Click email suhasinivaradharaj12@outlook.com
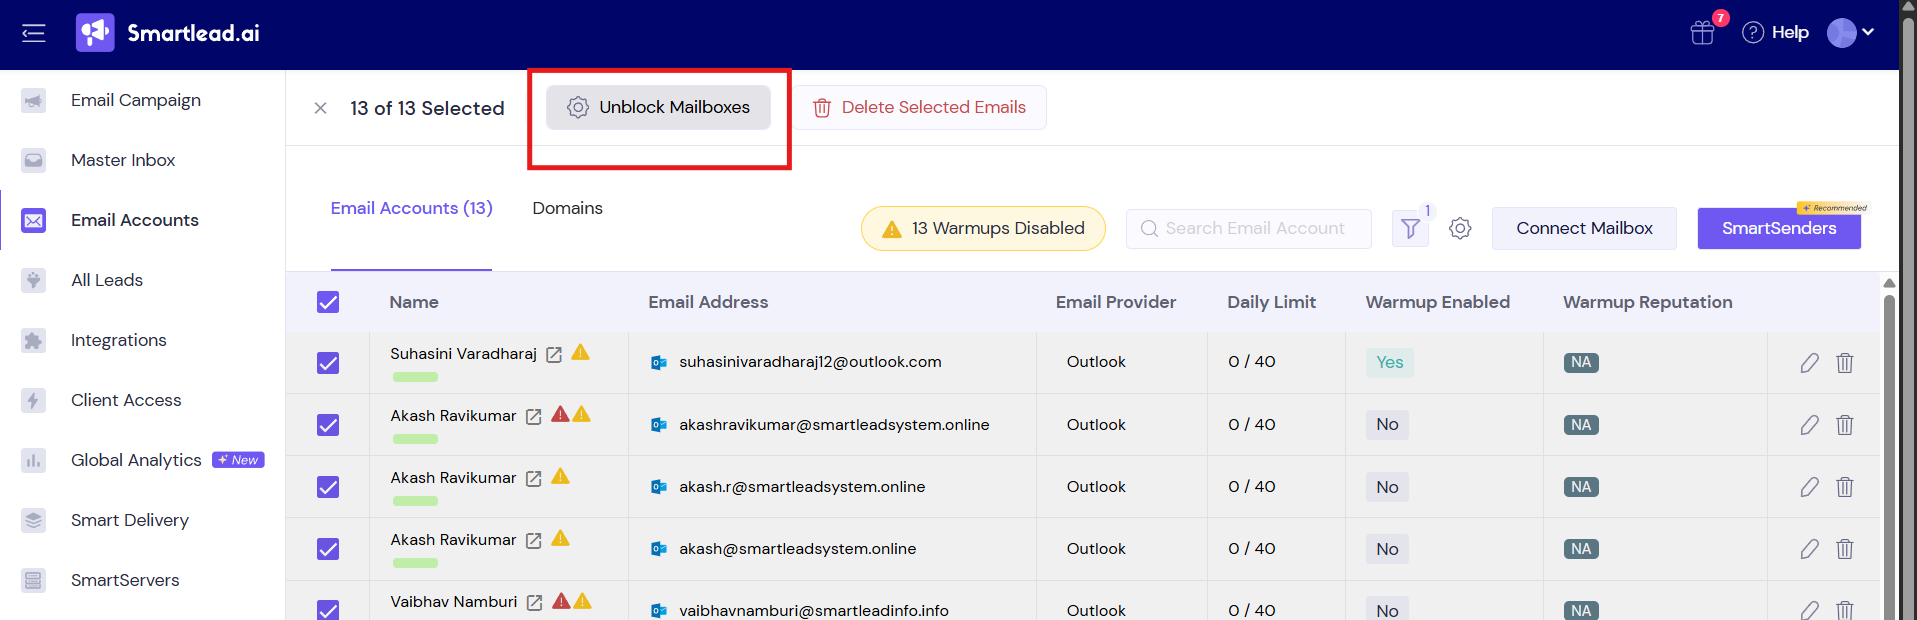Image resolution: width=1917 pixels, height=620 pixels. pos(810,362)
